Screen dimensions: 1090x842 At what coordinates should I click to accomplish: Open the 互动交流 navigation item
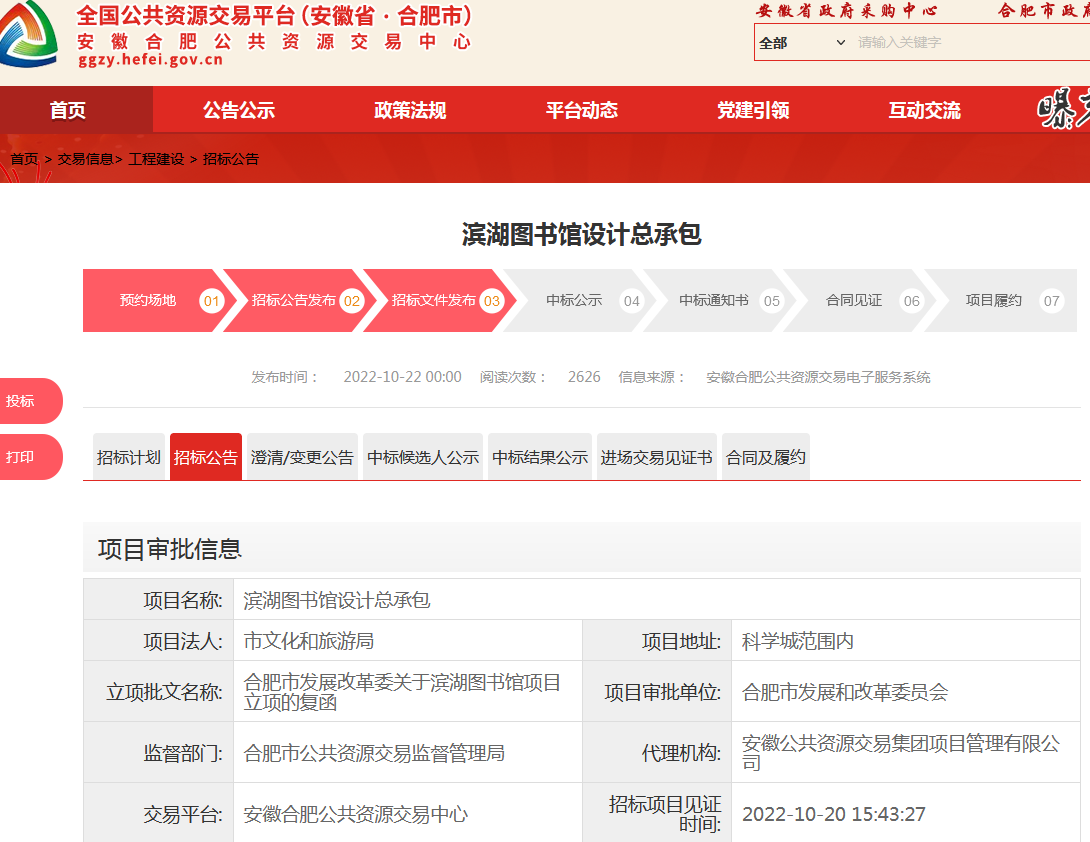[x=924, y=110]
